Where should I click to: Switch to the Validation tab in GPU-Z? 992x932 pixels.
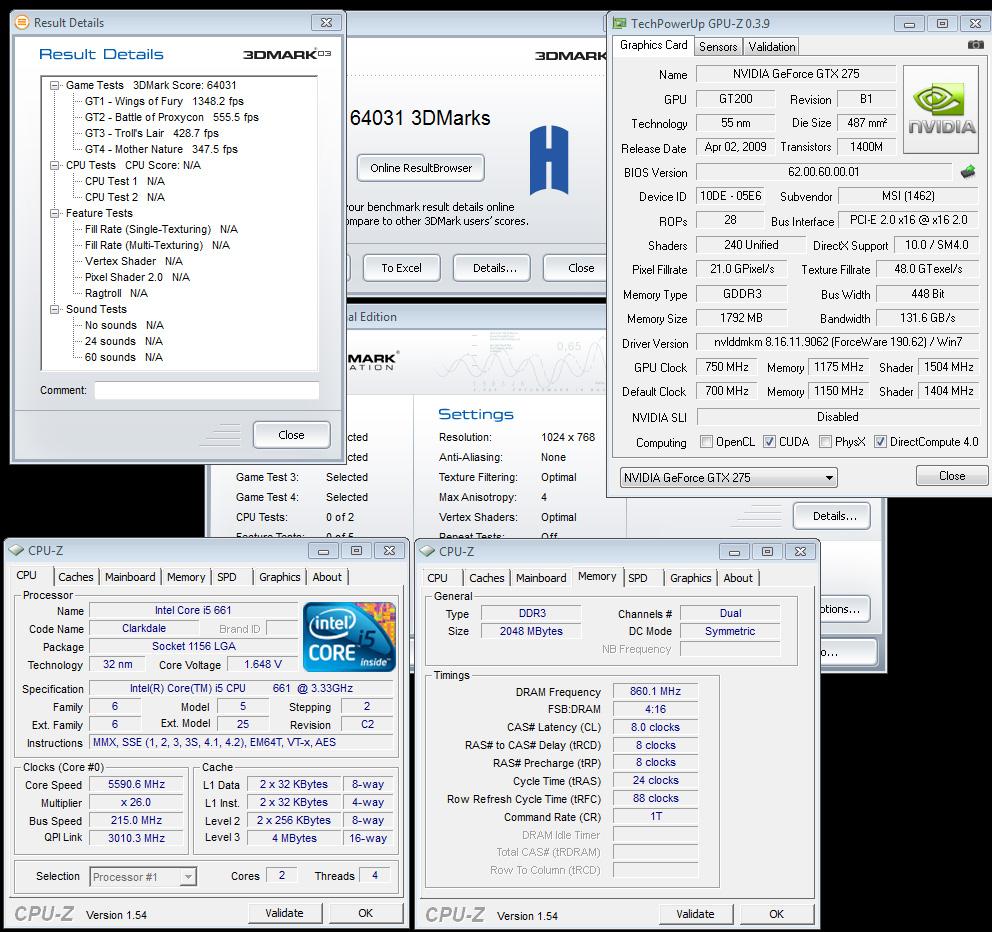point(771,47)
